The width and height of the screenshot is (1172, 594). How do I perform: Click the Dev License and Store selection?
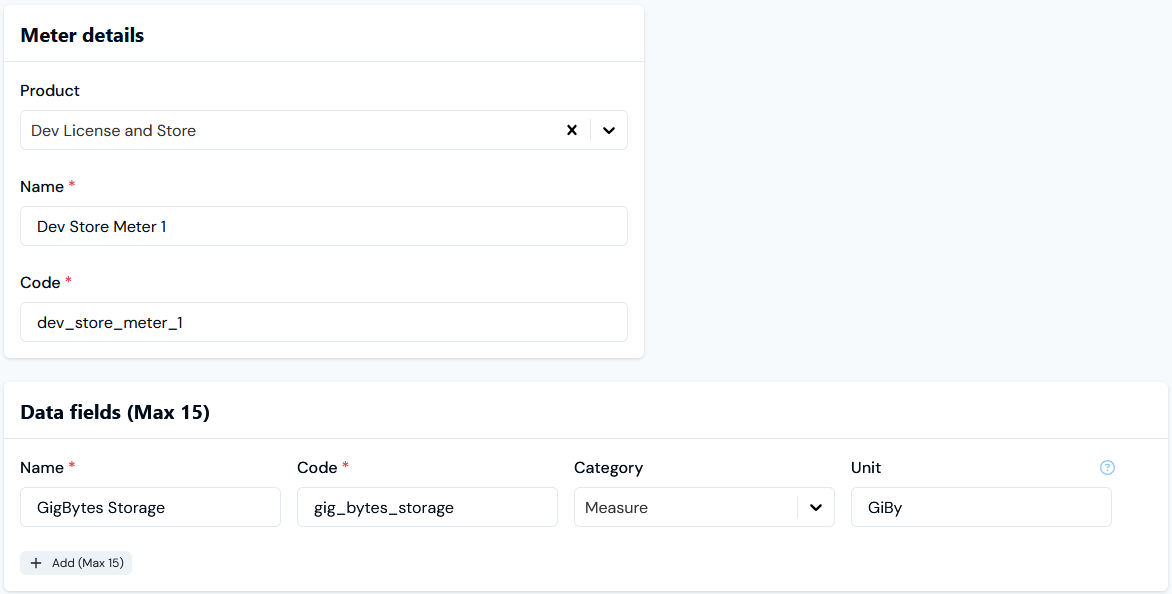[114, 131]
